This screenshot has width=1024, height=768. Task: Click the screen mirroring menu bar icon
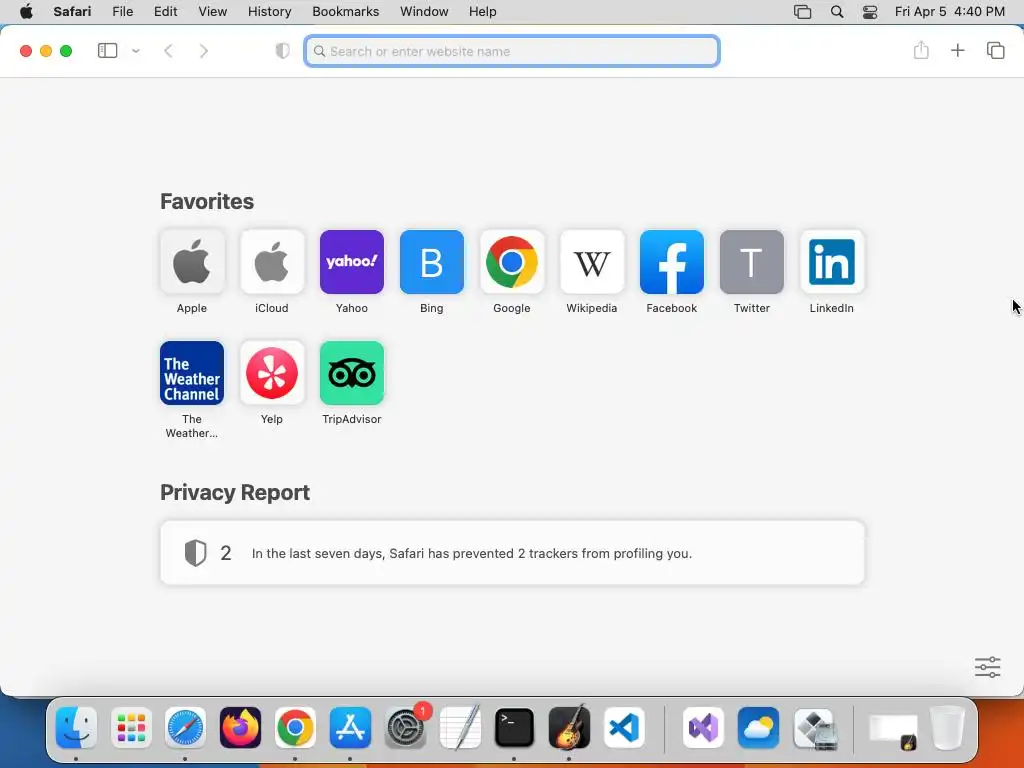(802, 12)
